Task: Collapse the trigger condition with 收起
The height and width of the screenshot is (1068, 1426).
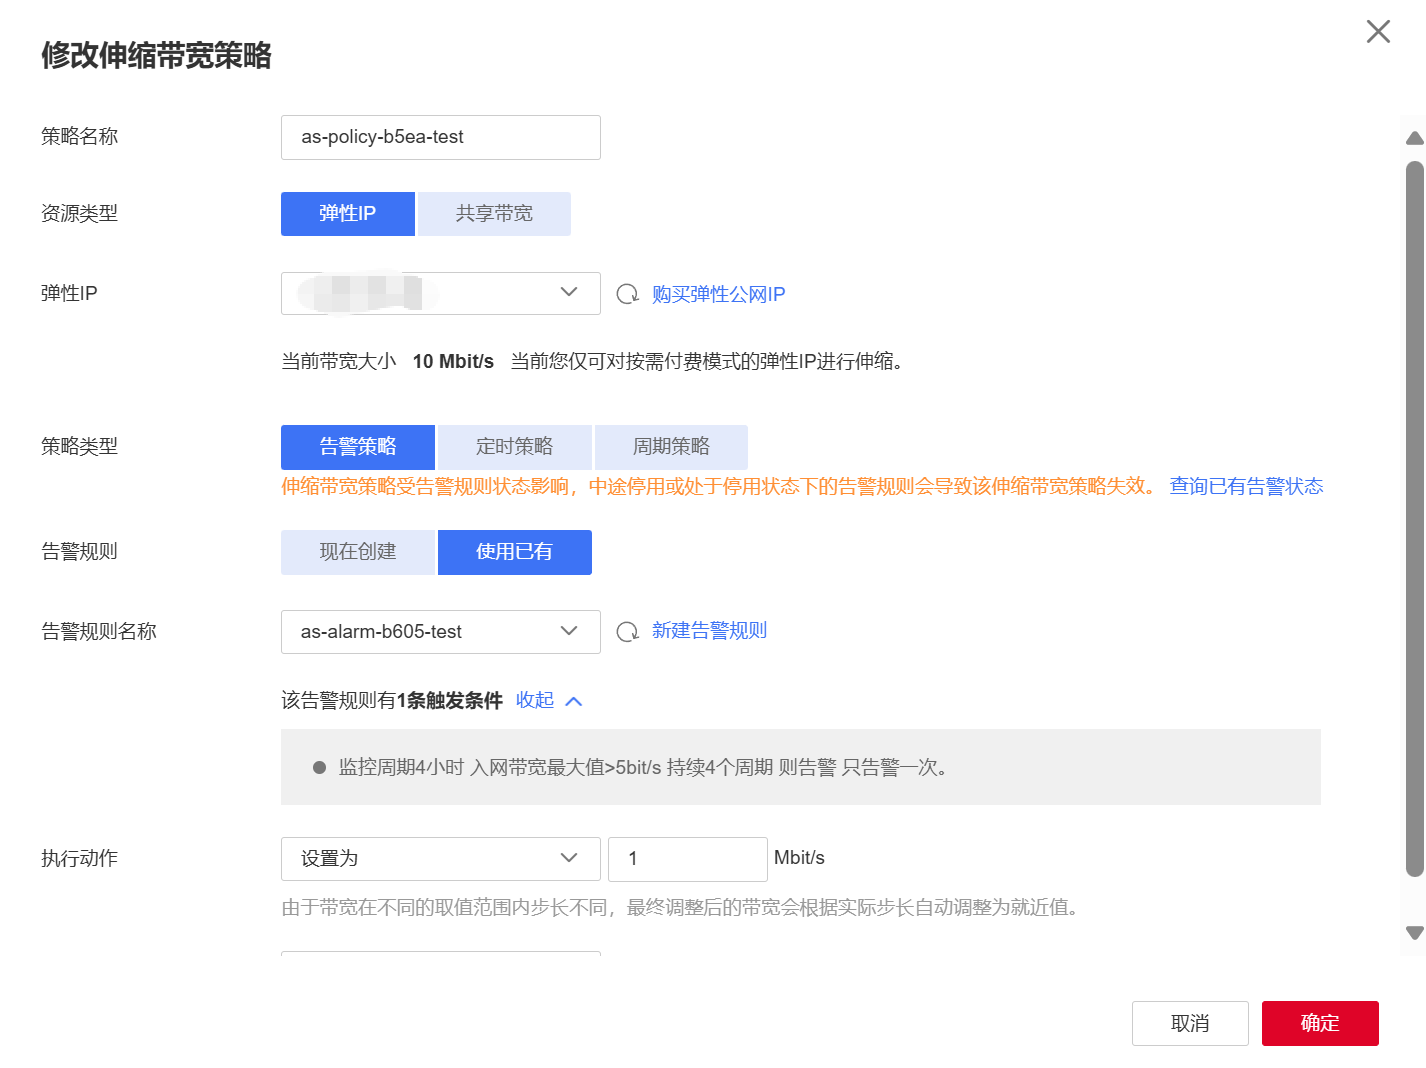Action: (536, 700)
